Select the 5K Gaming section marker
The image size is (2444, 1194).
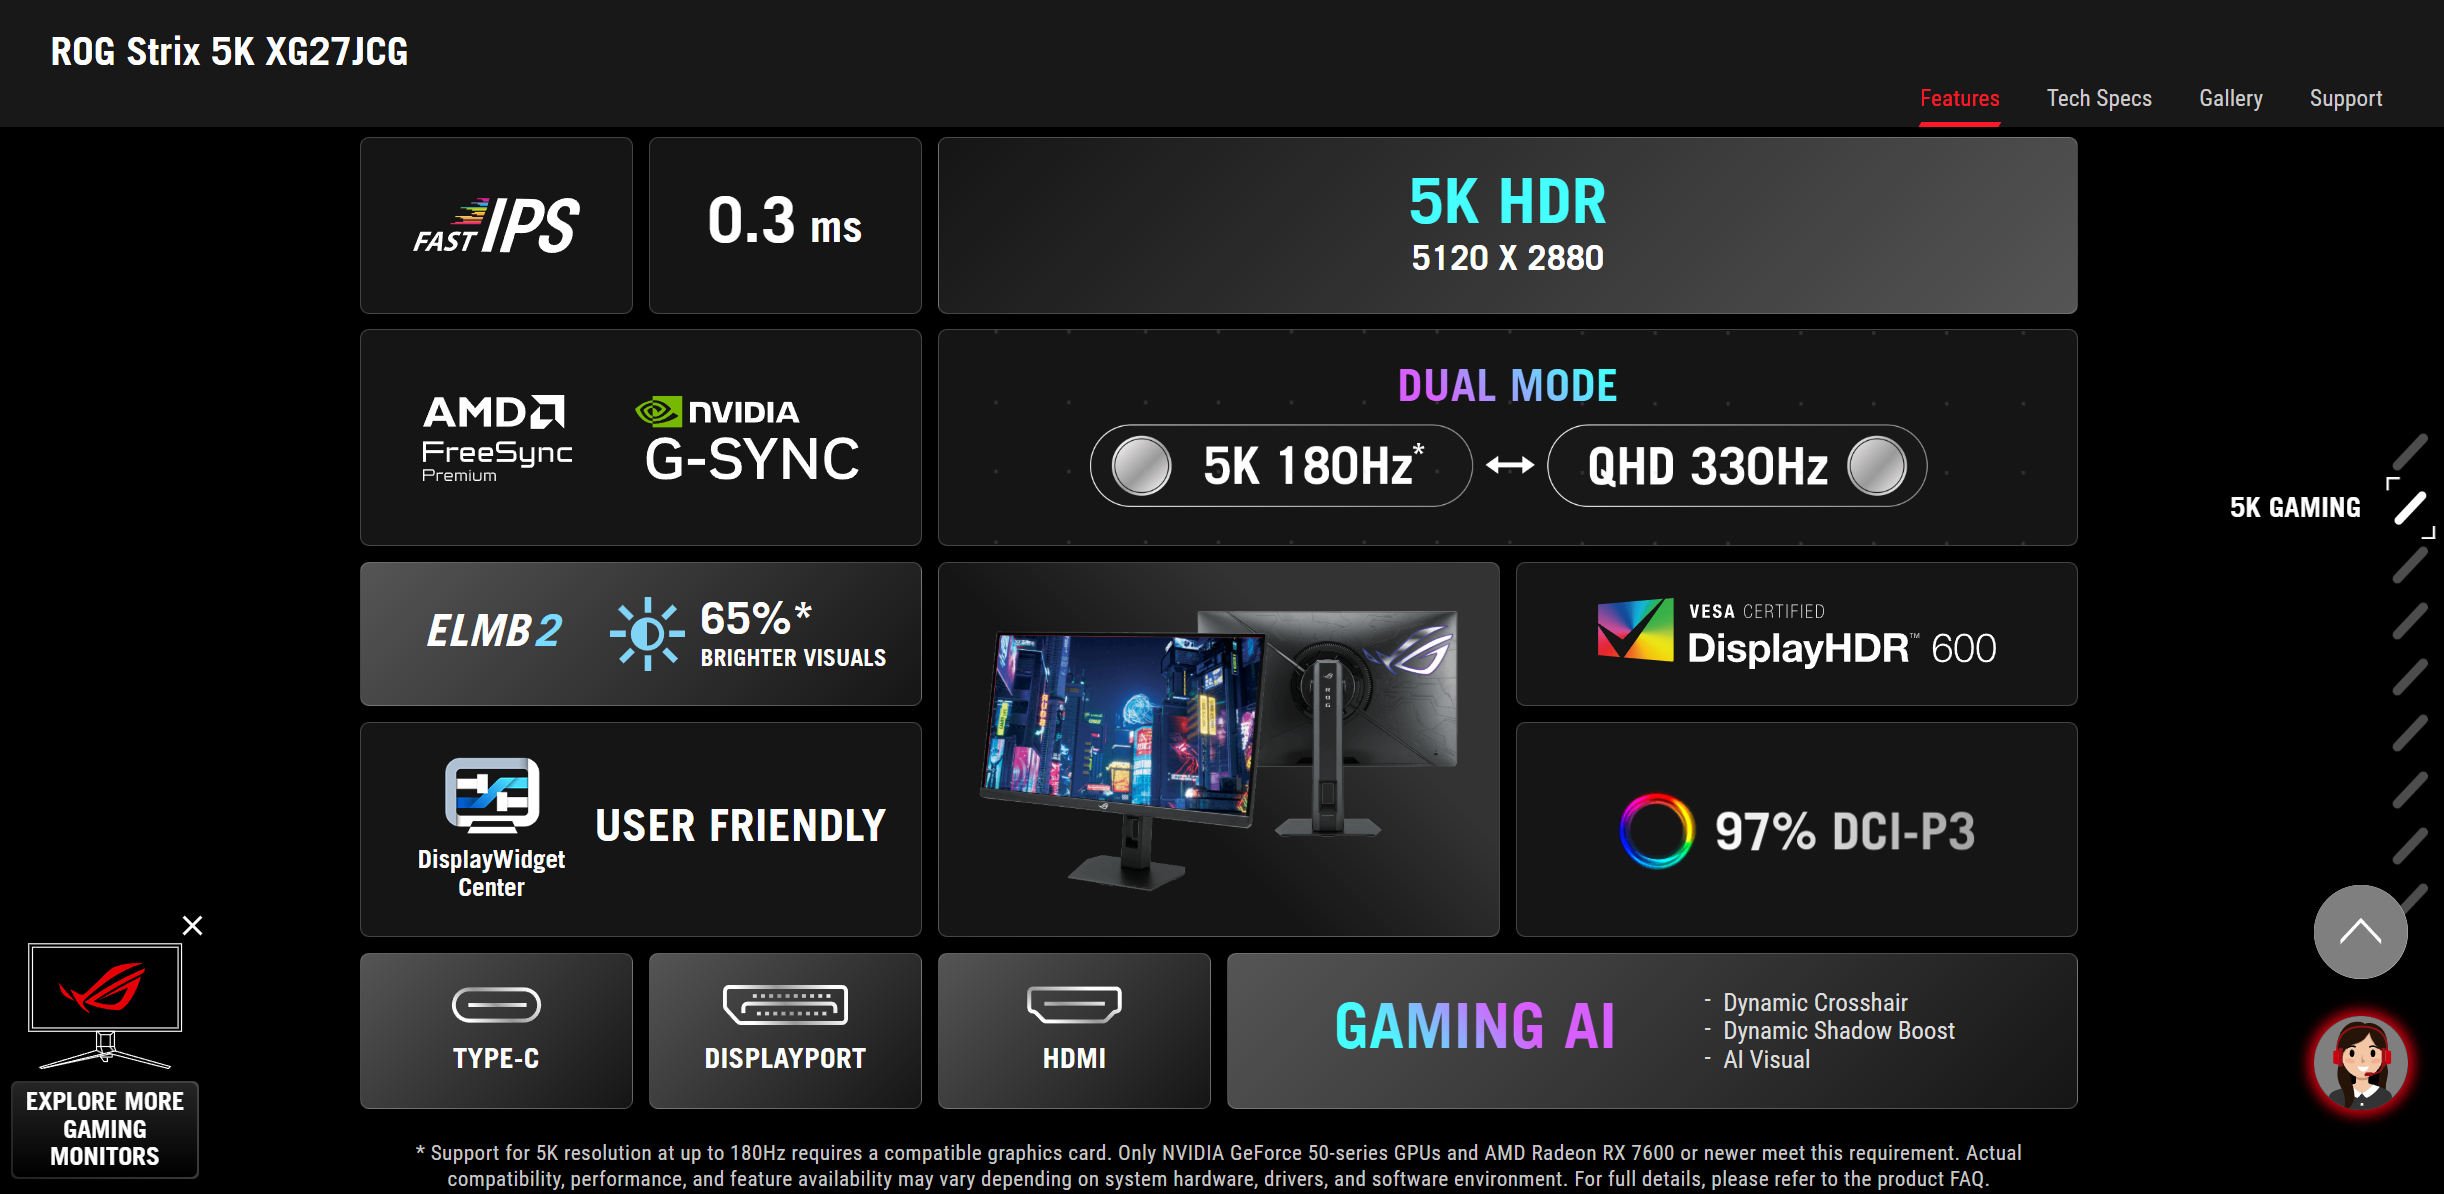pyautogui.click(x=2410, y=508)
